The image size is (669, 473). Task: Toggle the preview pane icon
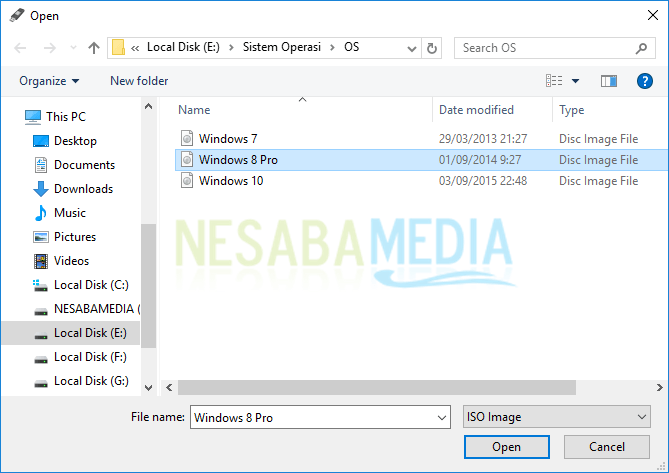[x=609, y=81]
